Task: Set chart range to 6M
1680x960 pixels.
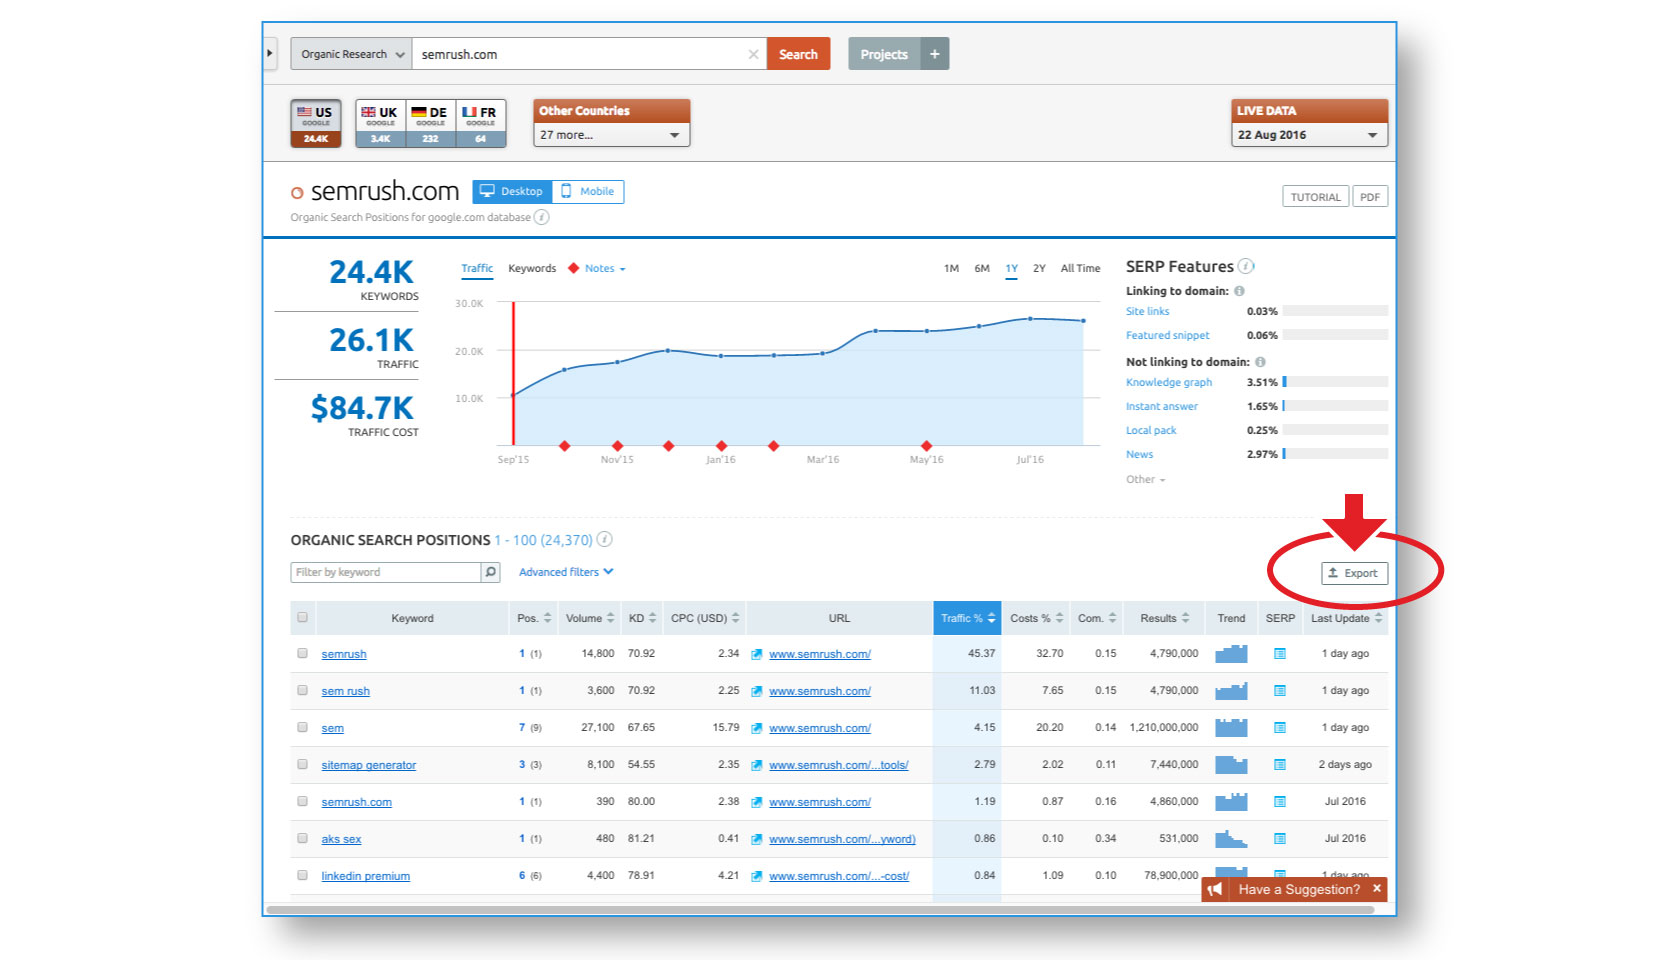Action: 982,268
